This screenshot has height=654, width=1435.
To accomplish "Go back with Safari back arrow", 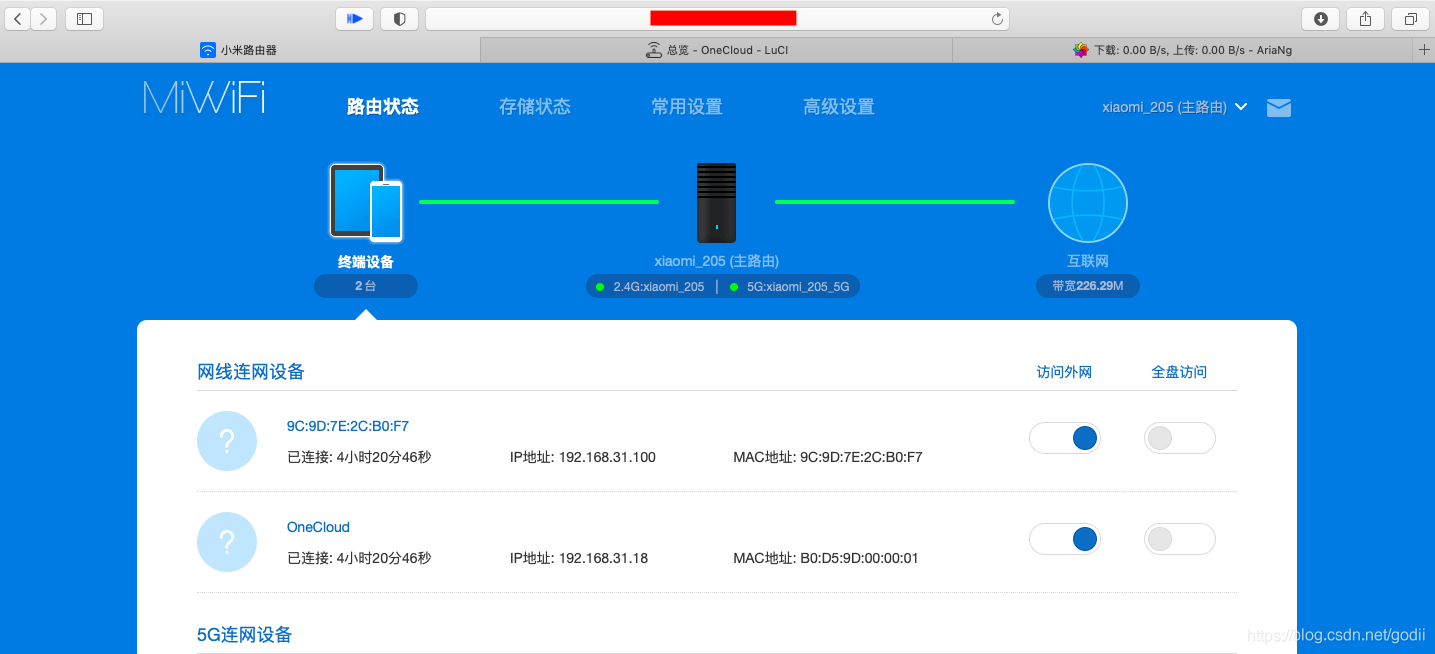I will coord(18,18).
